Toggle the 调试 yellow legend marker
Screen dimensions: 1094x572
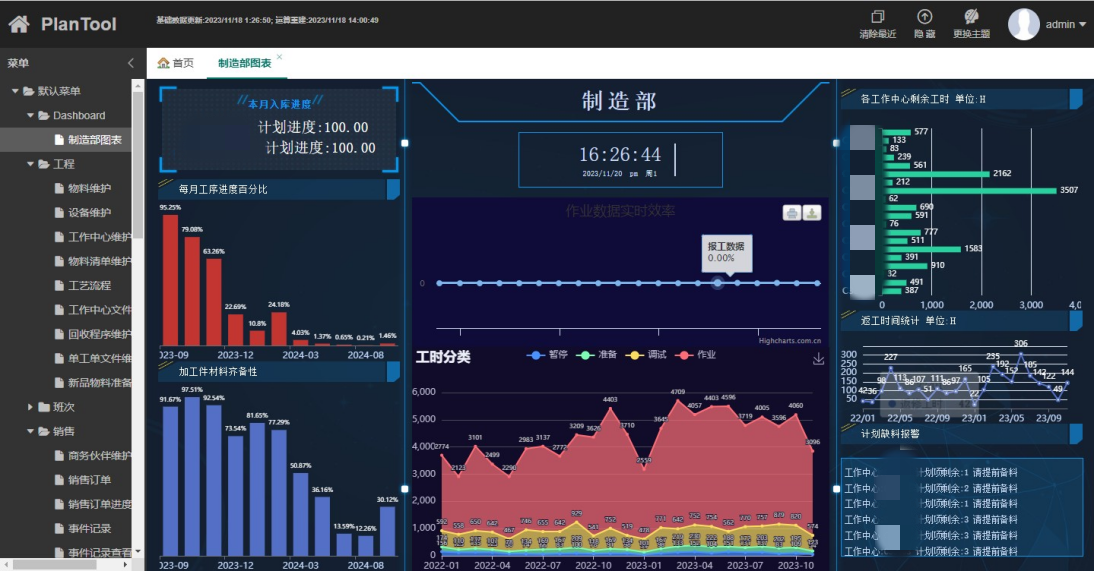tap(636, 356)
